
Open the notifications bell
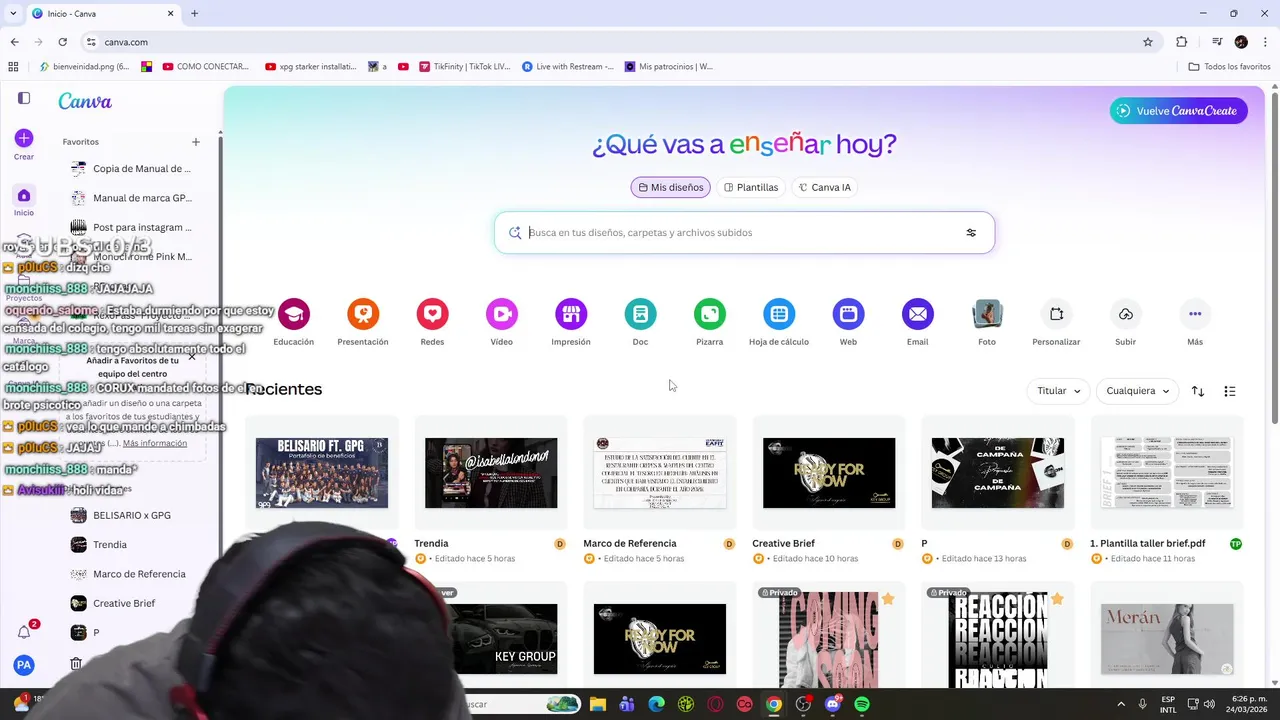pyautogui.click(x=24, y=632)
